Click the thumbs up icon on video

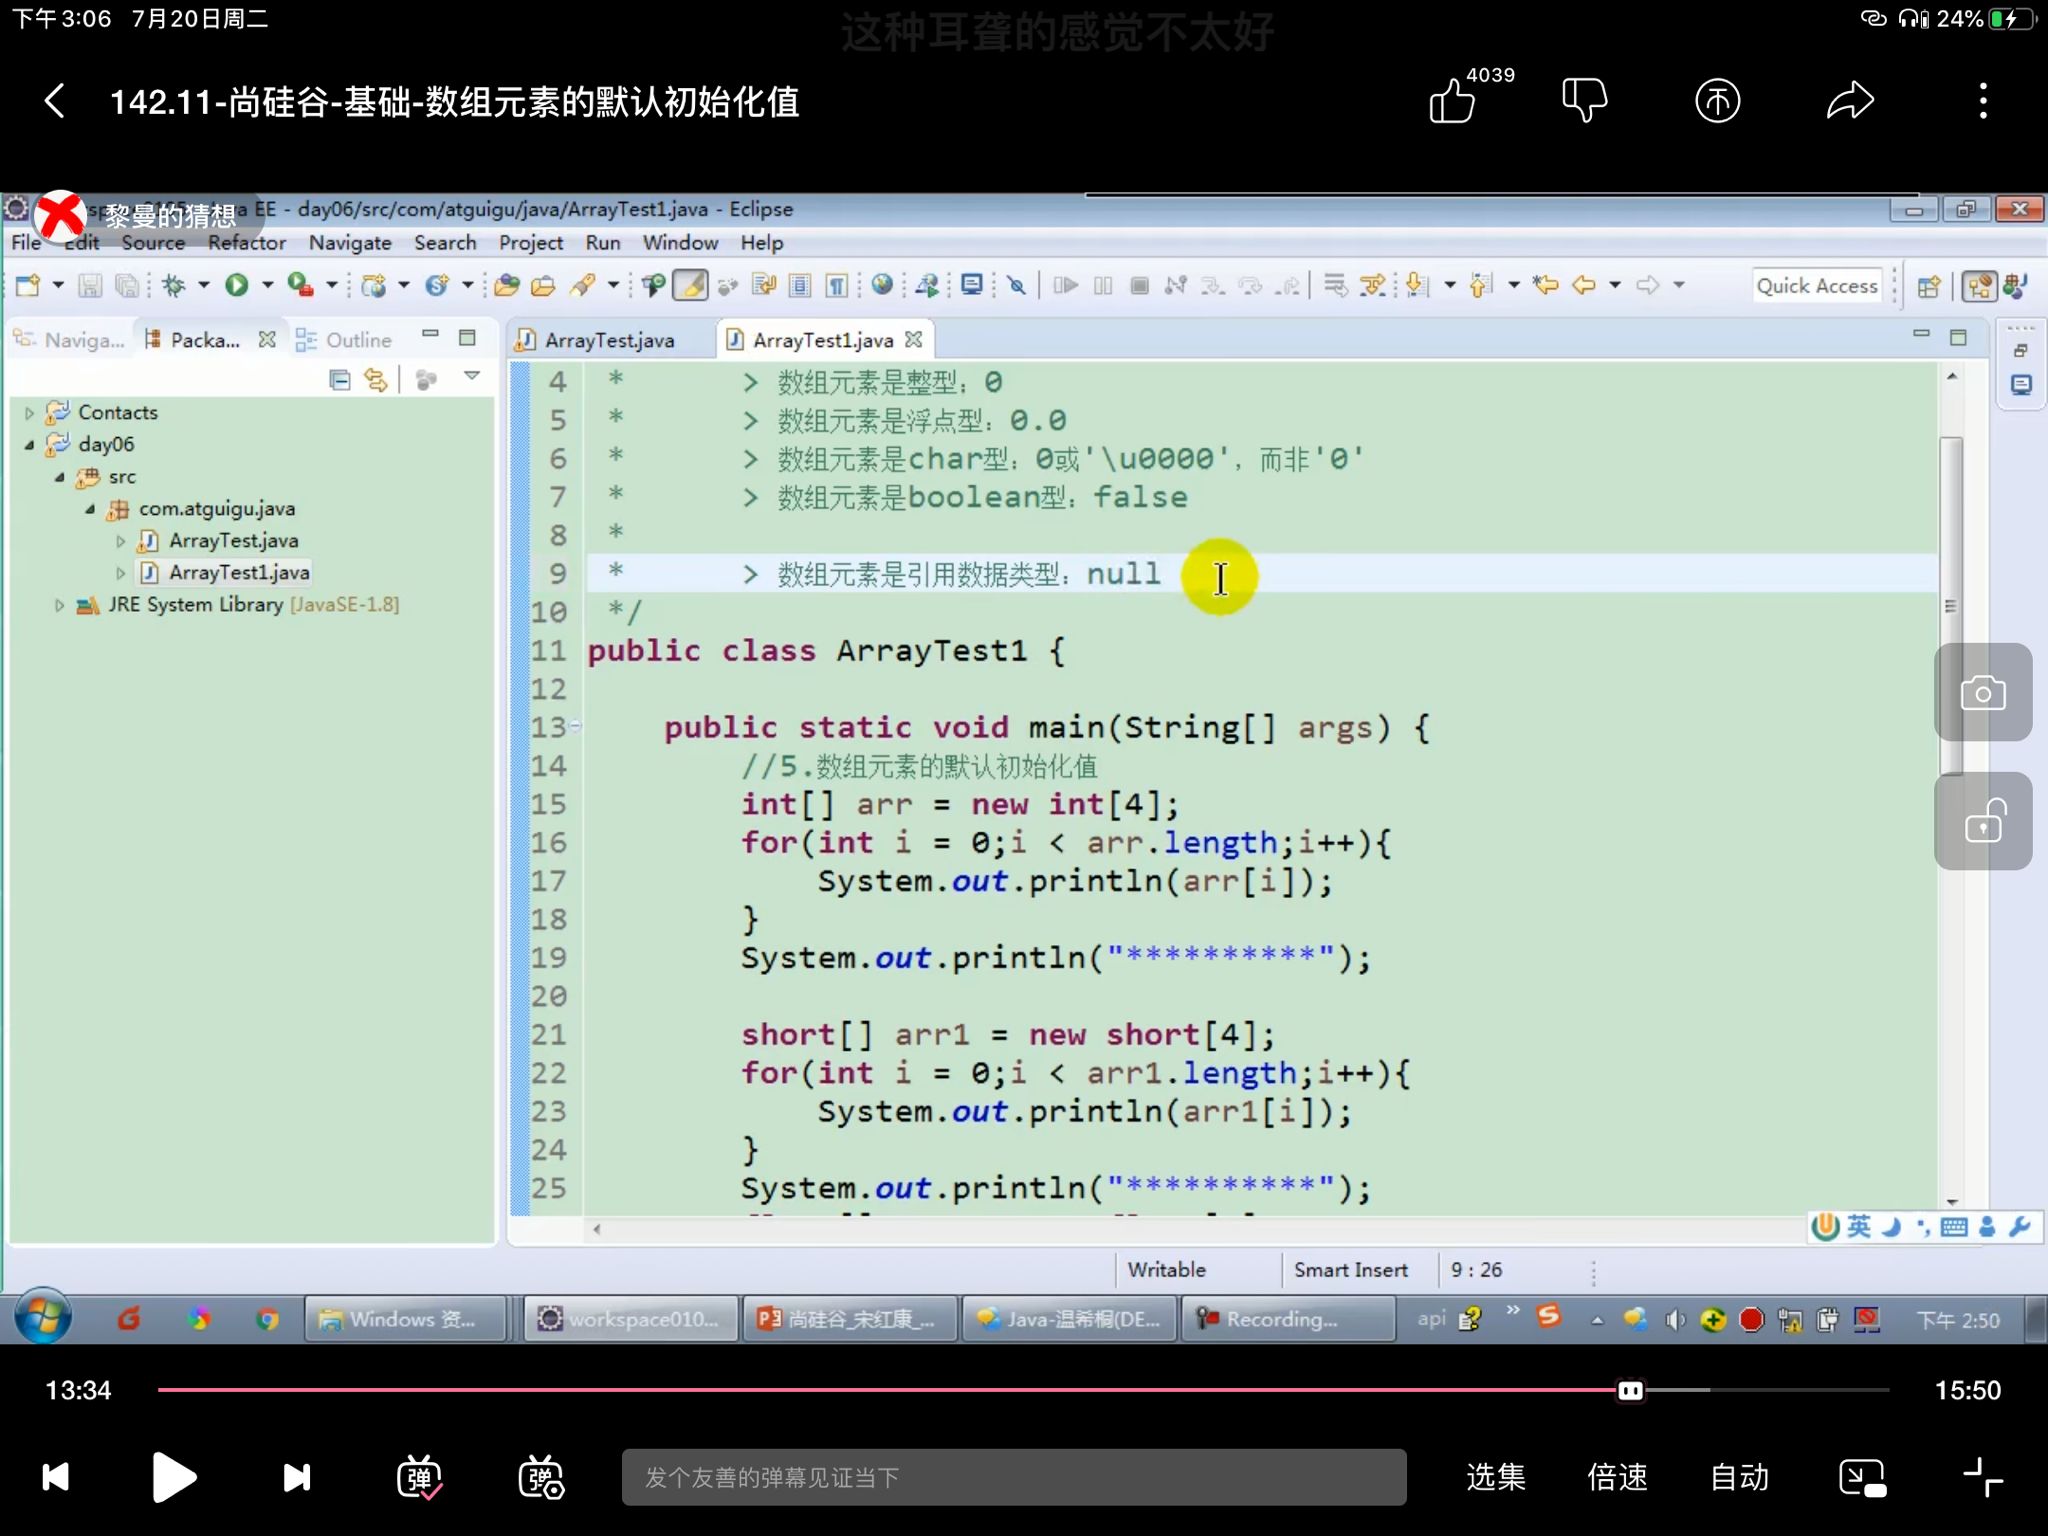(1448, 100)
